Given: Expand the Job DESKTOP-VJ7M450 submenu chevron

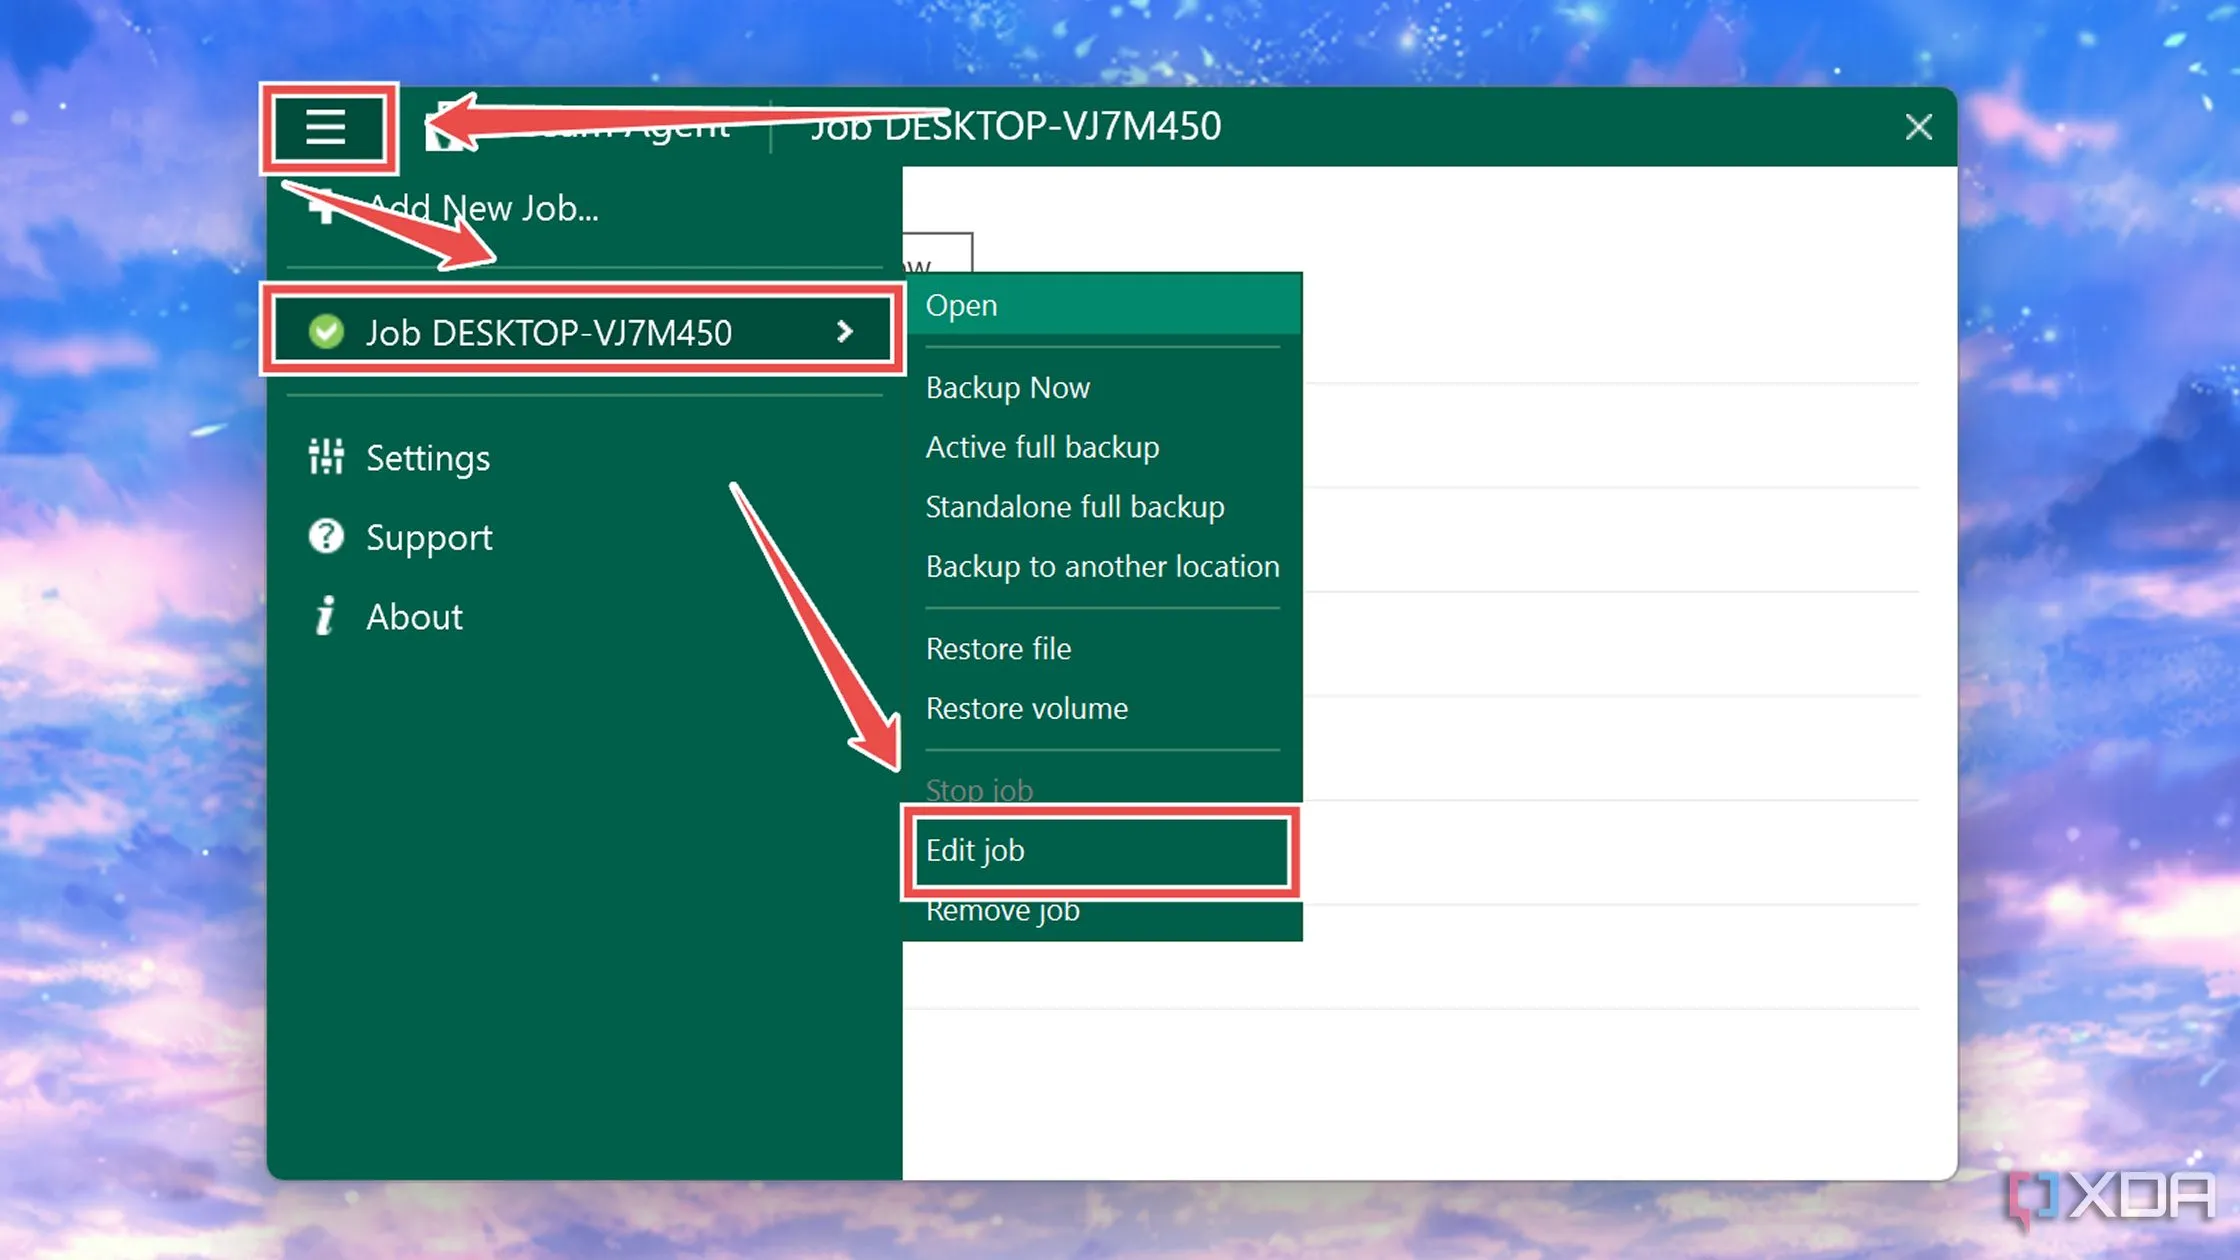Looking at the screenshot, I should [845, 332].
